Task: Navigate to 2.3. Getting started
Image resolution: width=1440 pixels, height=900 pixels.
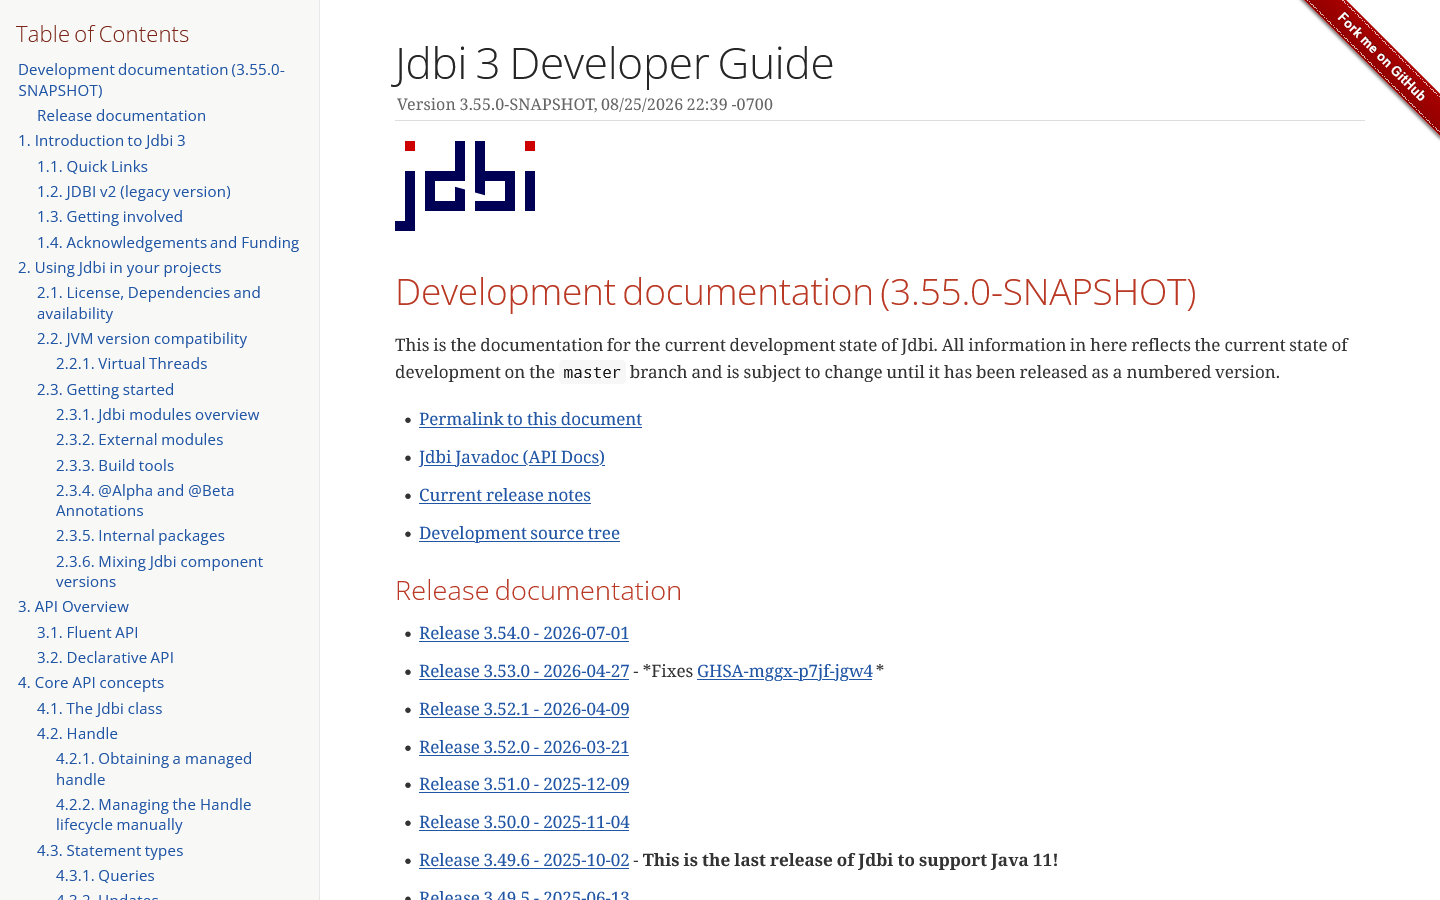Action: coord(105,390)
